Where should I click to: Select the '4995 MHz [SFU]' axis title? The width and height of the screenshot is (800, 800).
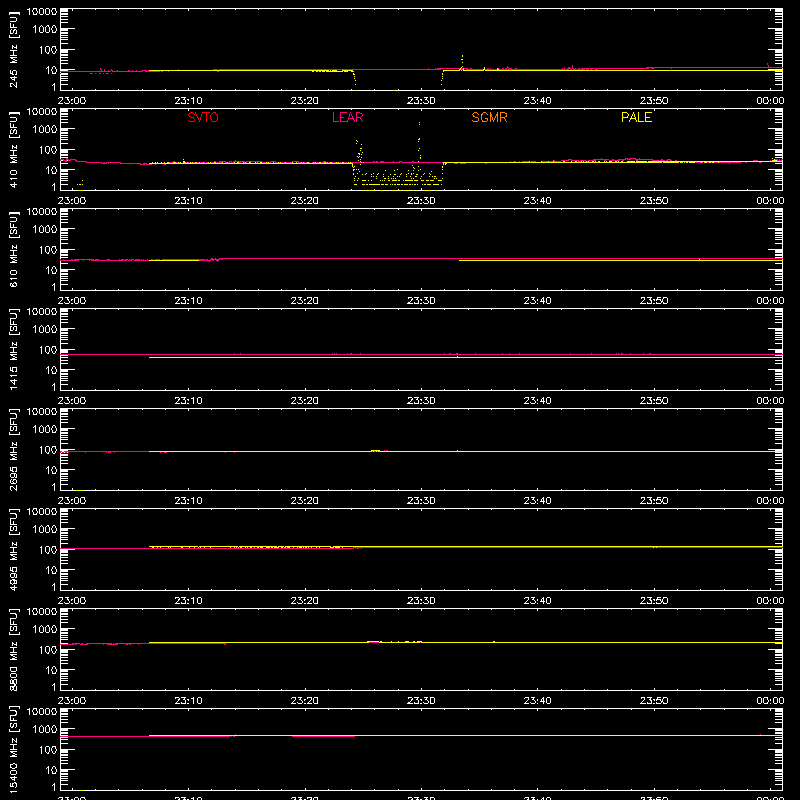coord(13,549)
